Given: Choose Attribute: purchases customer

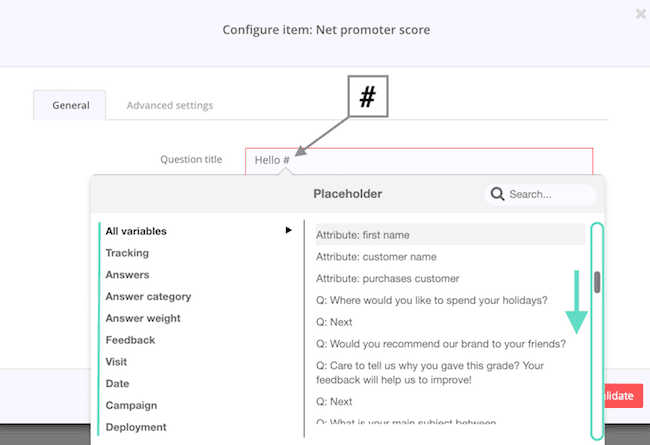Looking at the screenshot, I should [388, 278].
